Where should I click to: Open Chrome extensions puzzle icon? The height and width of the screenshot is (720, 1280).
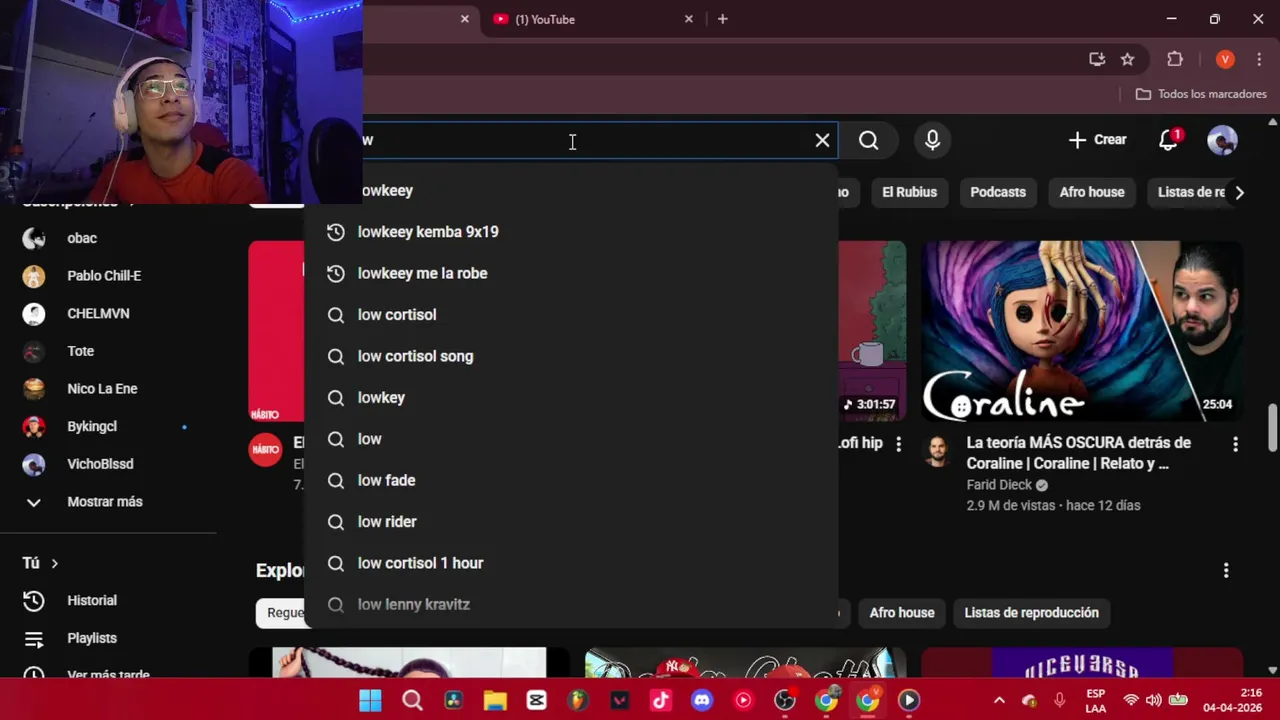tap(1175, 59)
